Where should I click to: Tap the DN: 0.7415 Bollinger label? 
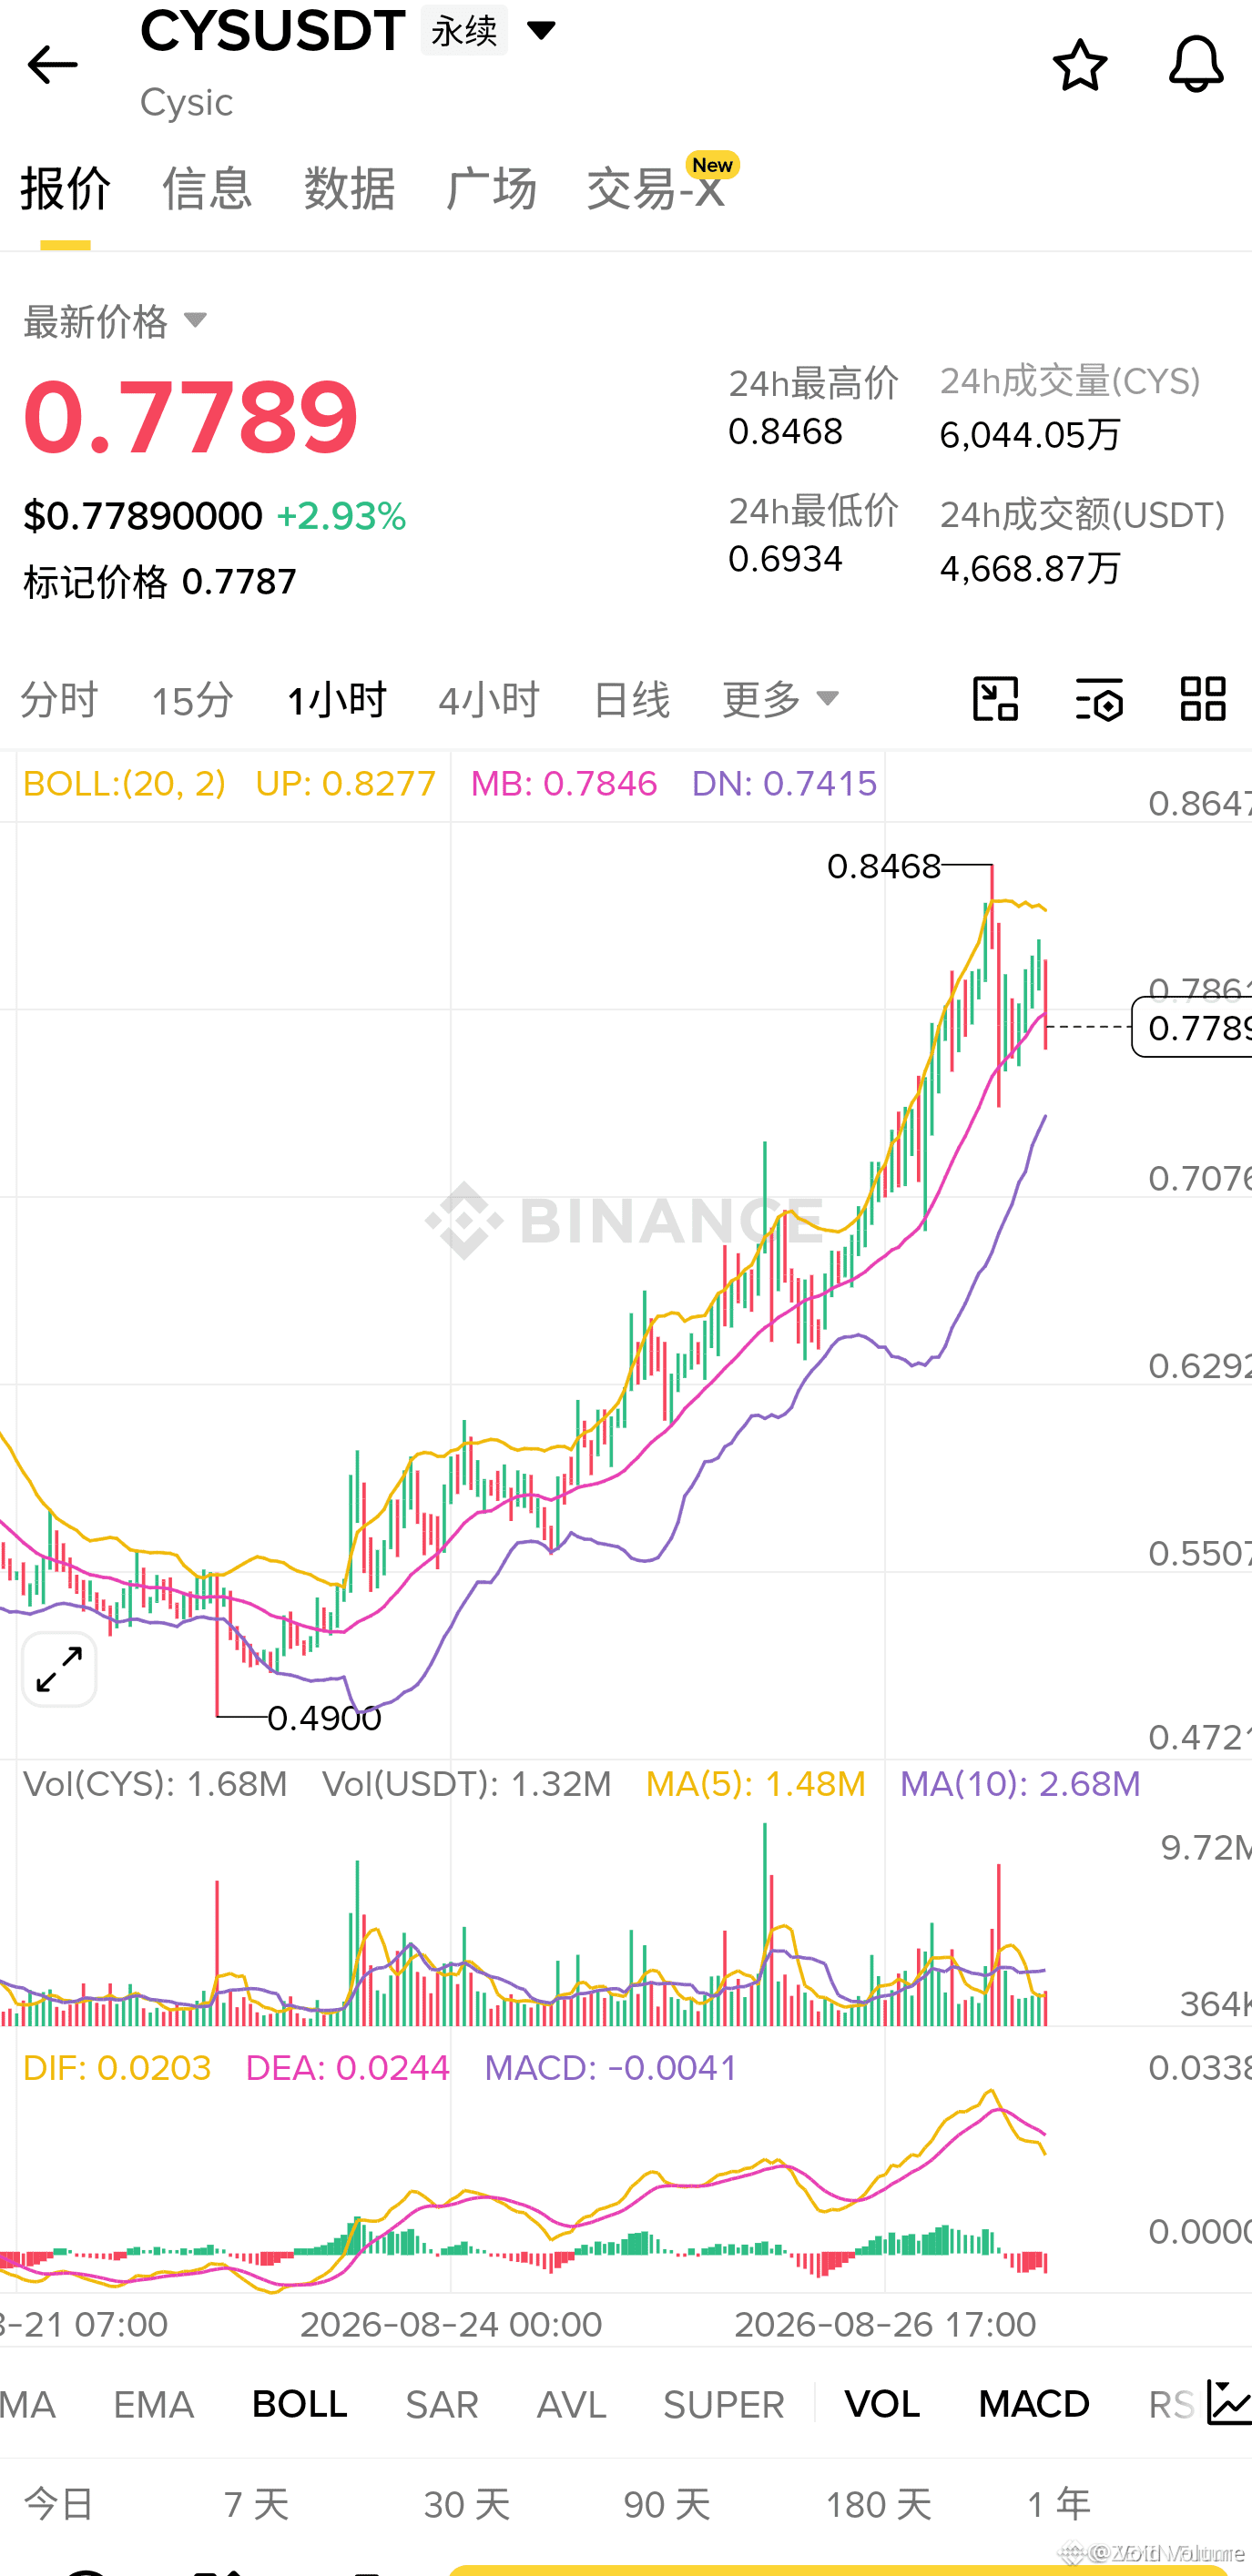coord(784,784)
